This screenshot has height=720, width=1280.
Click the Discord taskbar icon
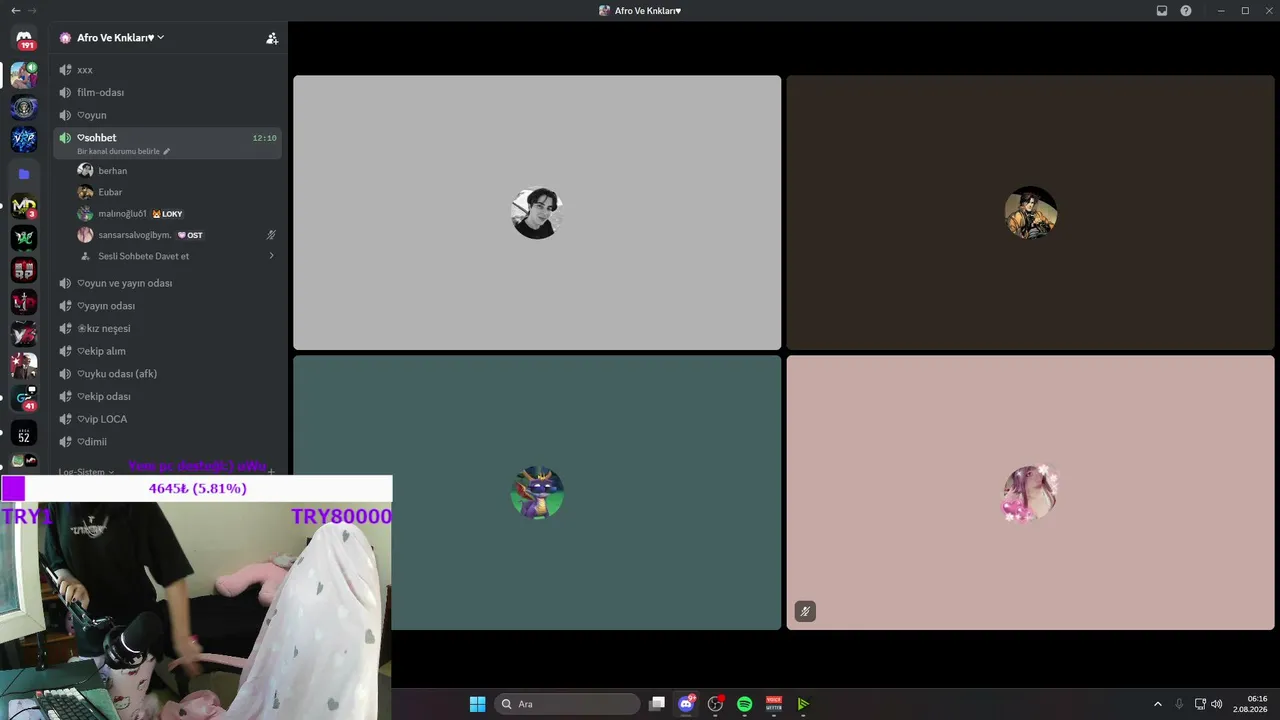pos(686,704)
